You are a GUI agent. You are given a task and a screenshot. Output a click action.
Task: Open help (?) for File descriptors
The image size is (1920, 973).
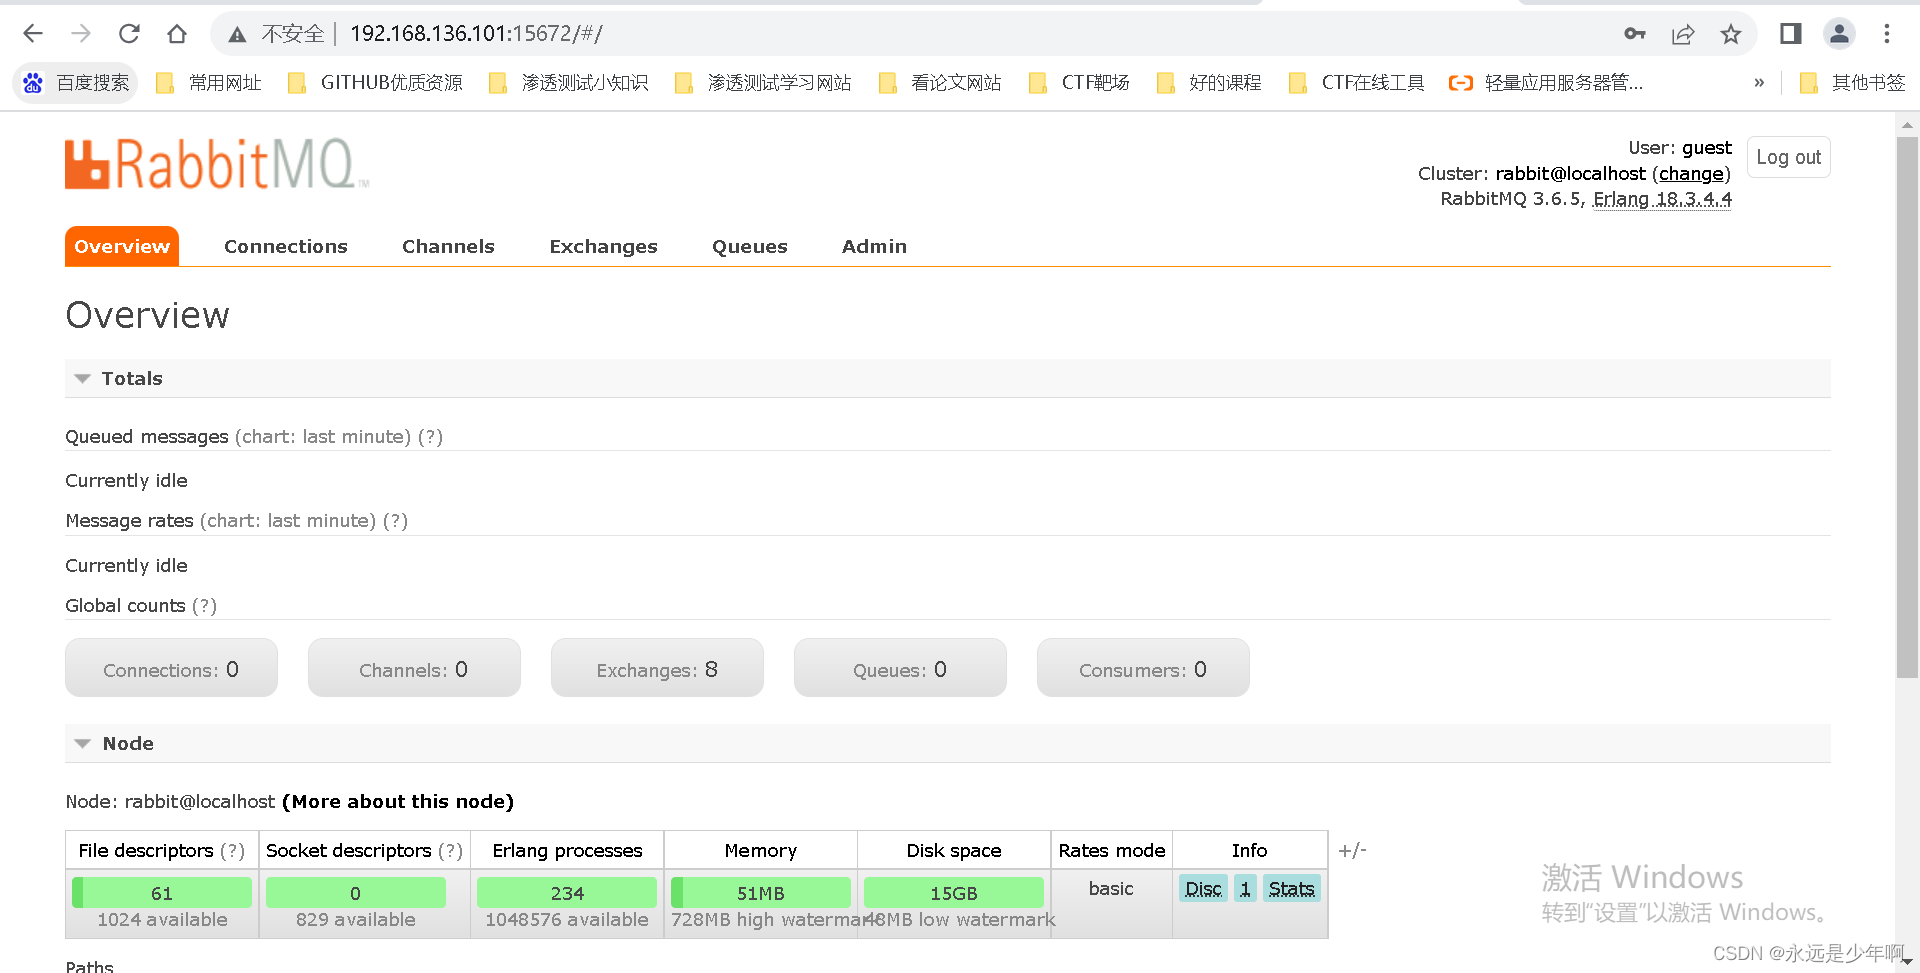(x=232, y=851)
